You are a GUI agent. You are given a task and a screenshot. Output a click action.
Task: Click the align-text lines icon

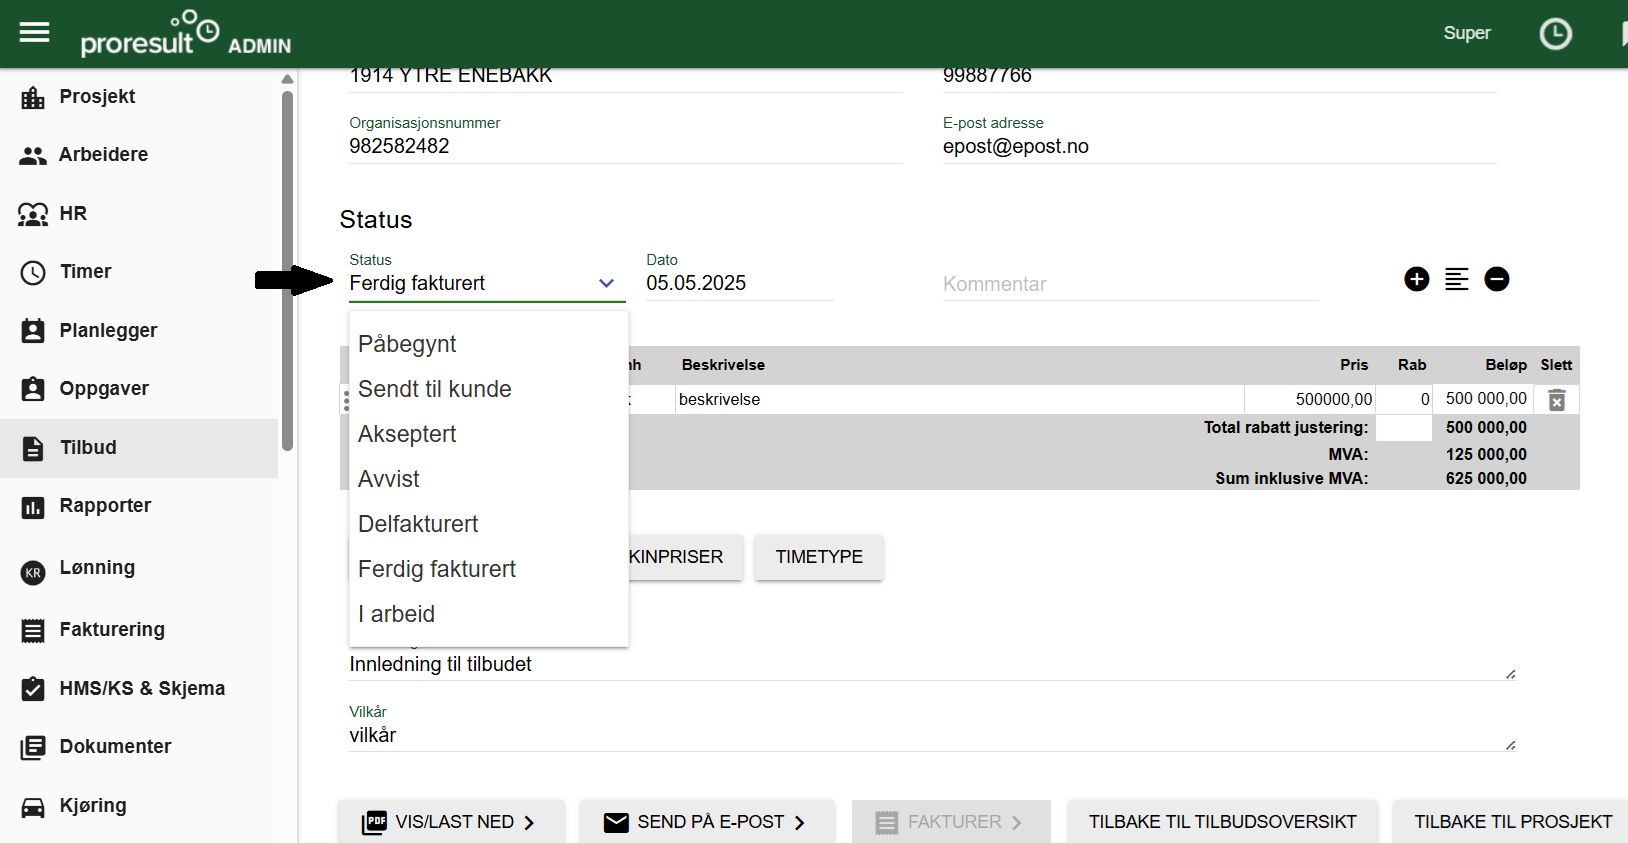tap(1456, 279)
